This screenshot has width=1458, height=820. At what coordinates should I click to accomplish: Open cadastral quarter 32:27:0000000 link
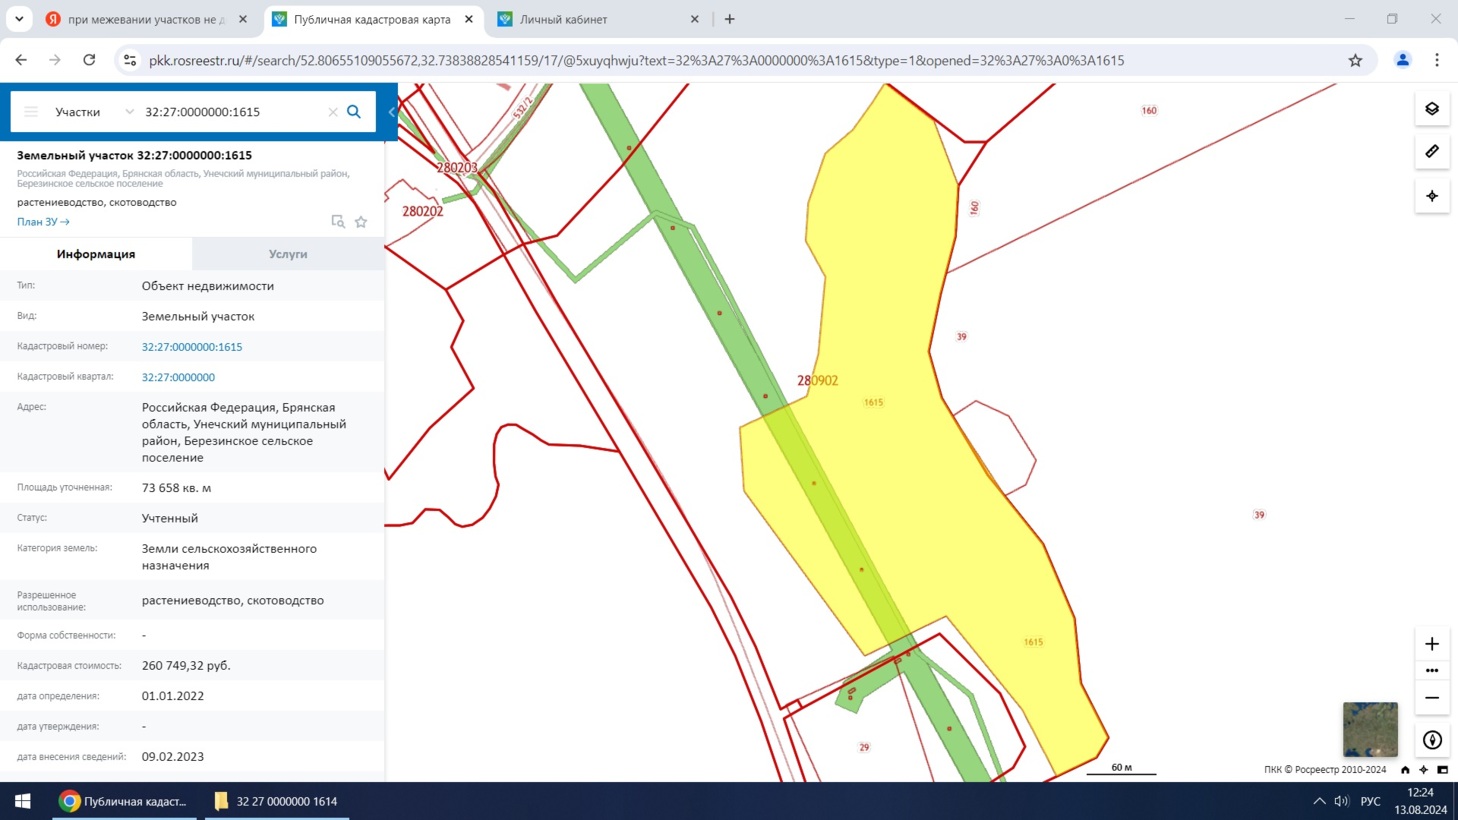(178, 377)
